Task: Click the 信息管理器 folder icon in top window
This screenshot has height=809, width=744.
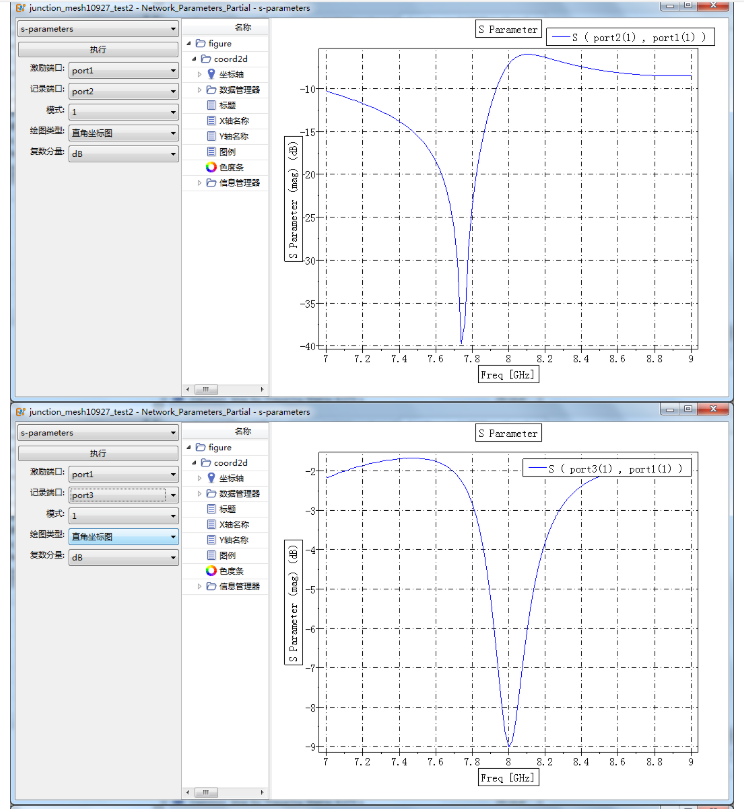Action: click(x=211, y=183)
